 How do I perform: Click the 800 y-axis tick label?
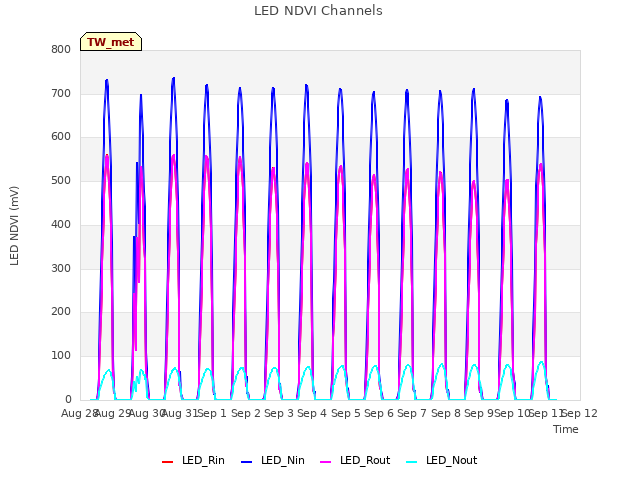pos(61,50)
